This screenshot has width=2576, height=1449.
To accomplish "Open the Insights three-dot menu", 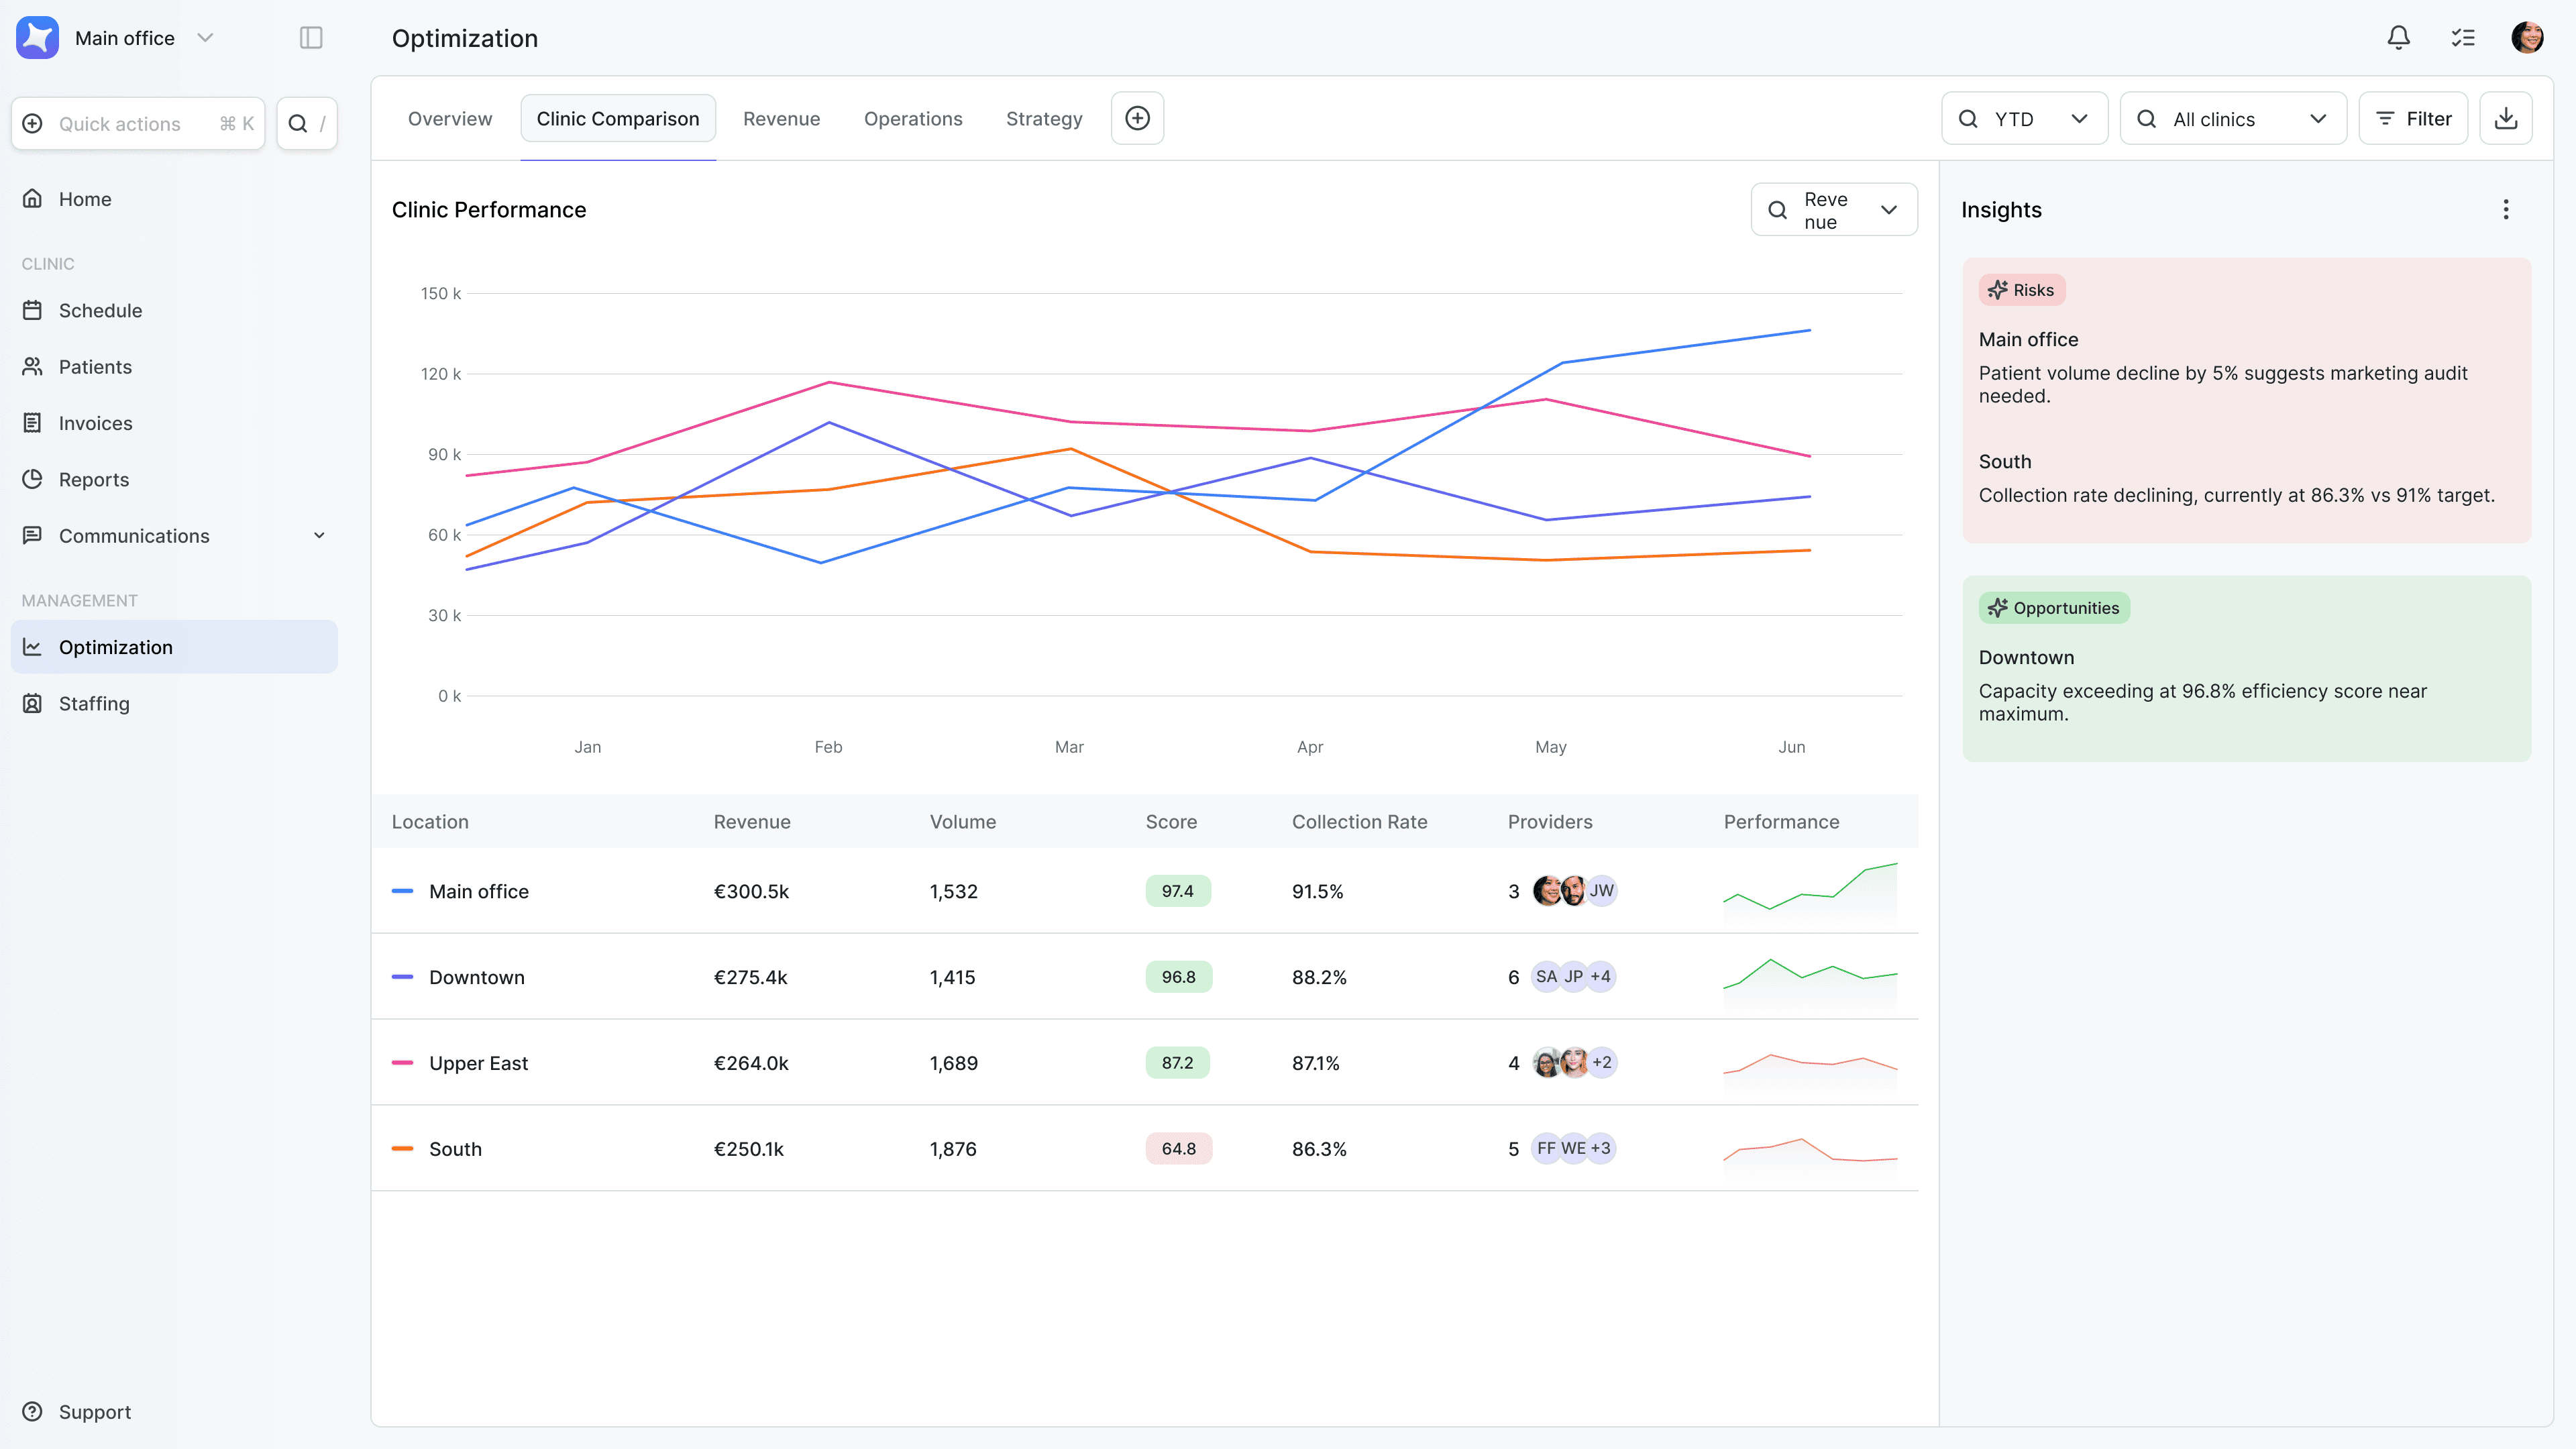I will 2505,210.
